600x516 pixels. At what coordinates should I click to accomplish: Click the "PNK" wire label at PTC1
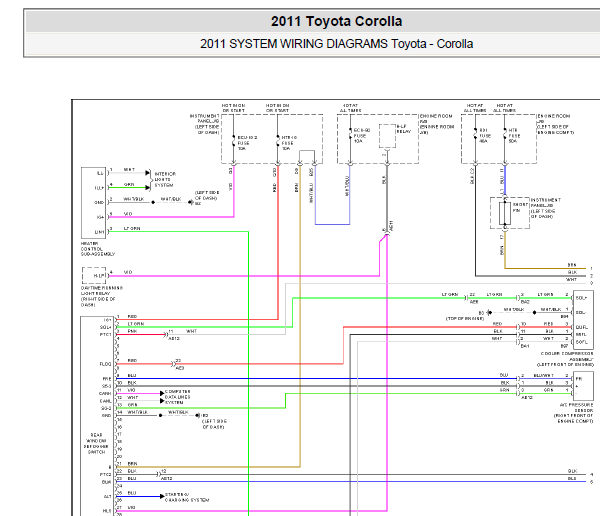coord(132,331)
